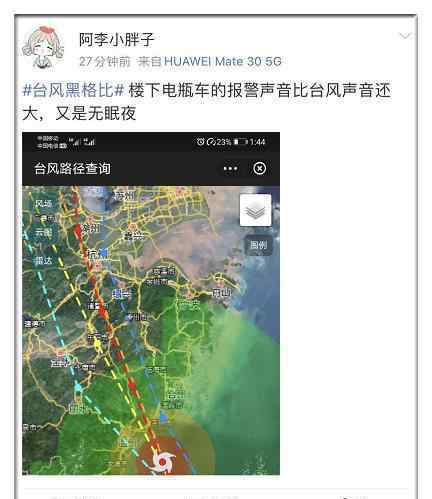The width and height of the screenshot is (432, 499).
Task: Toggle the 云图 cloud map overlay
Action: click(44, 232)
